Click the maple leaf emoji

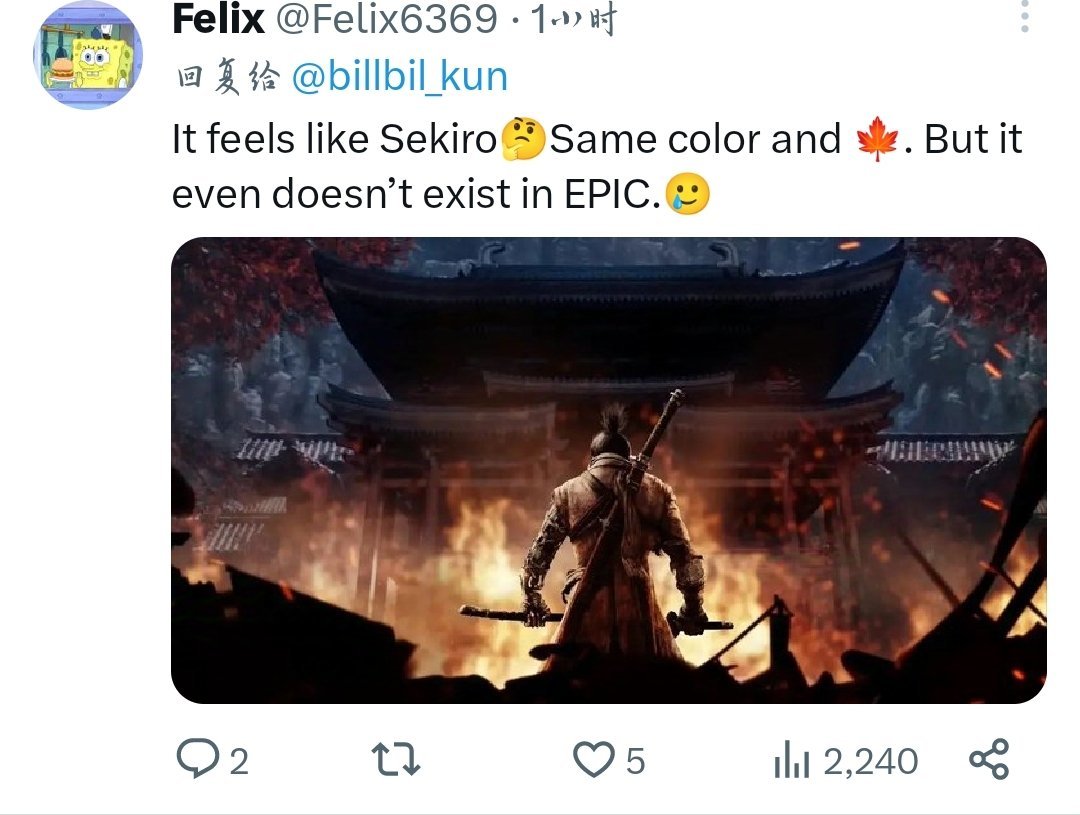pyautogui.click(x=877, y=141)
